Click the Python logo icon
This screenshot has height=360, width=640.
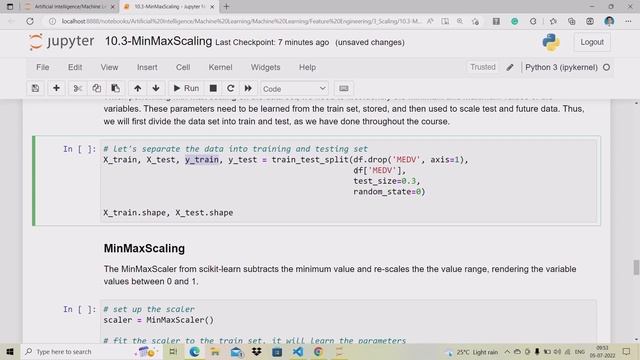(551, 42)
